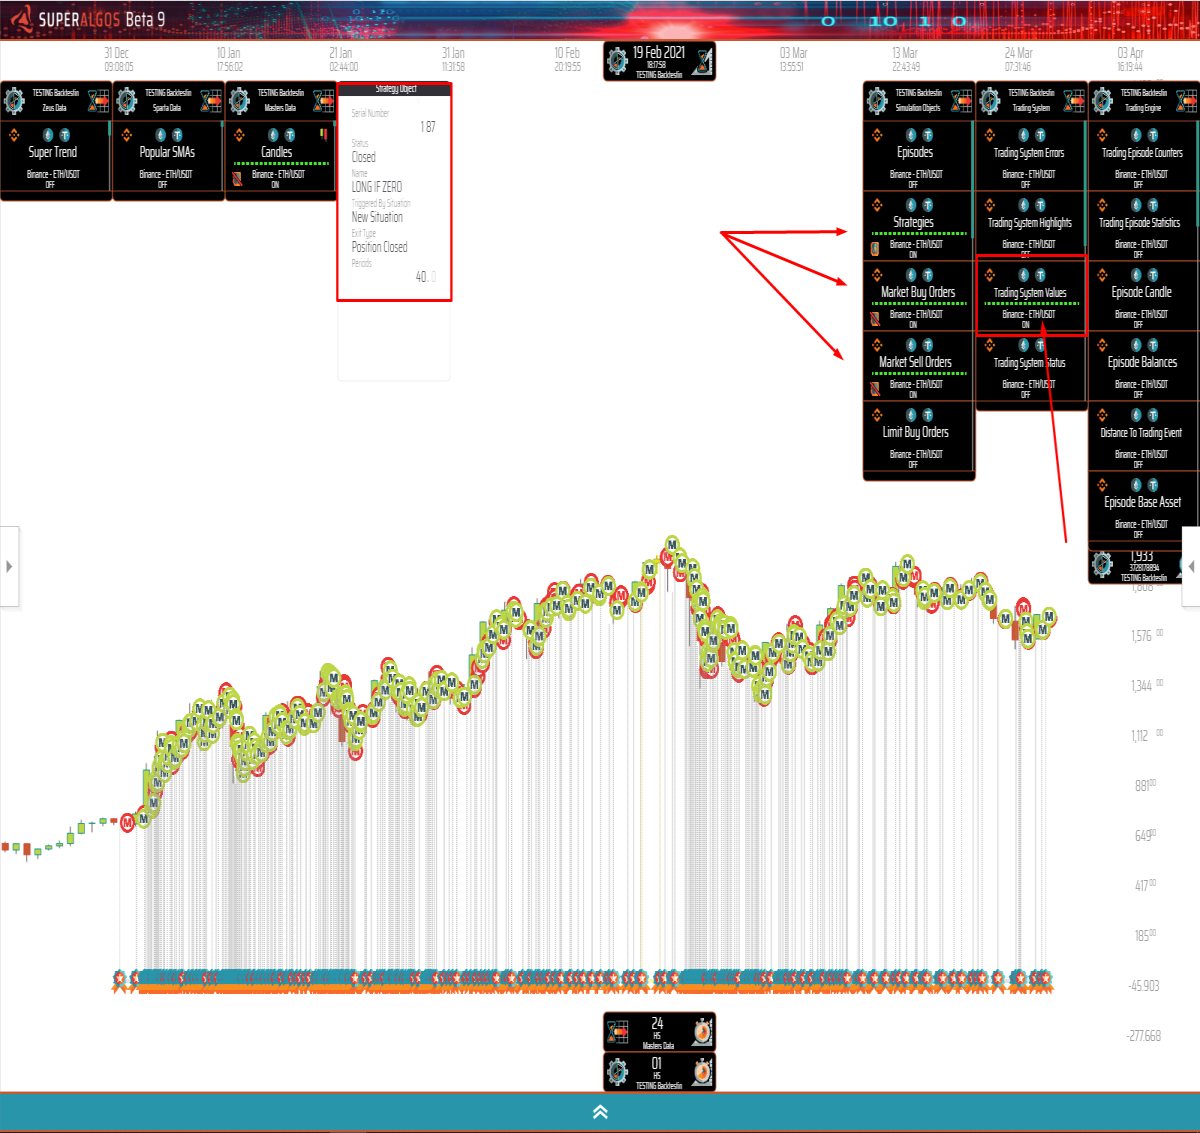
Task: Click the serial number 187 value
Action: pyautogui.click(x=428, y=127)
